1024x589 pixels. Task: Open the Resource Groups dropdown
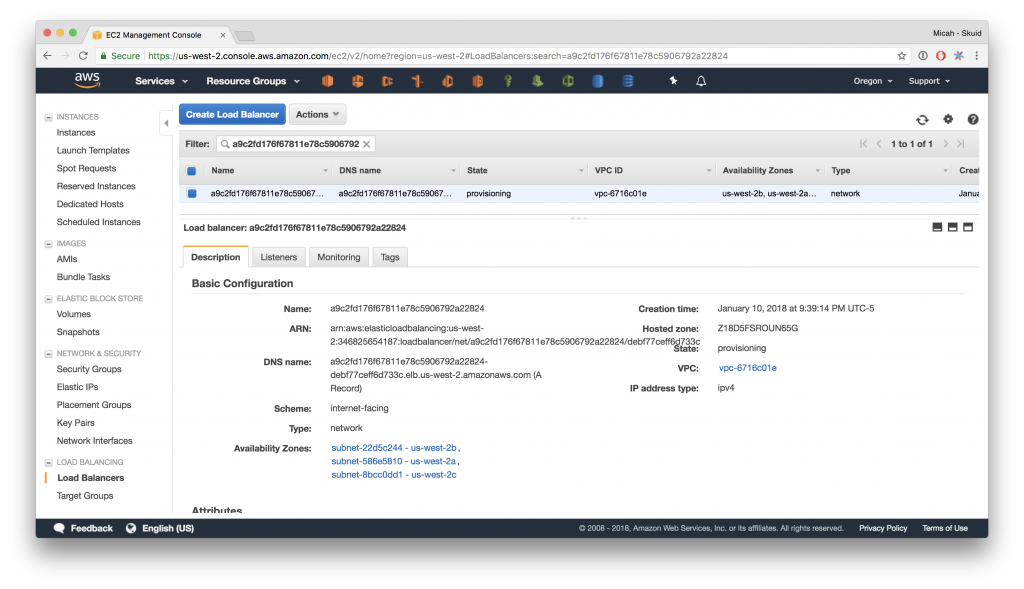(x=253, y=81)
